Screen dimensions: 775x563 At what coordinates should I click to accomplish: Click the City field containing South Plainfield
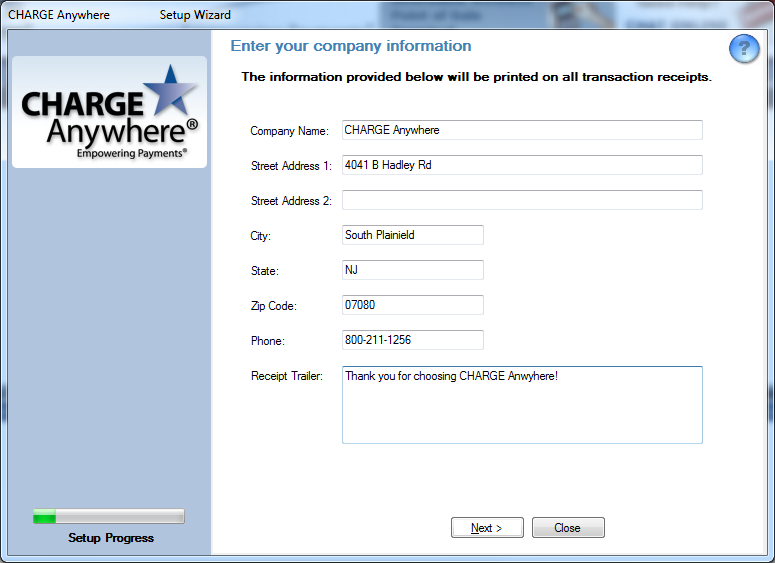(412, 235)
